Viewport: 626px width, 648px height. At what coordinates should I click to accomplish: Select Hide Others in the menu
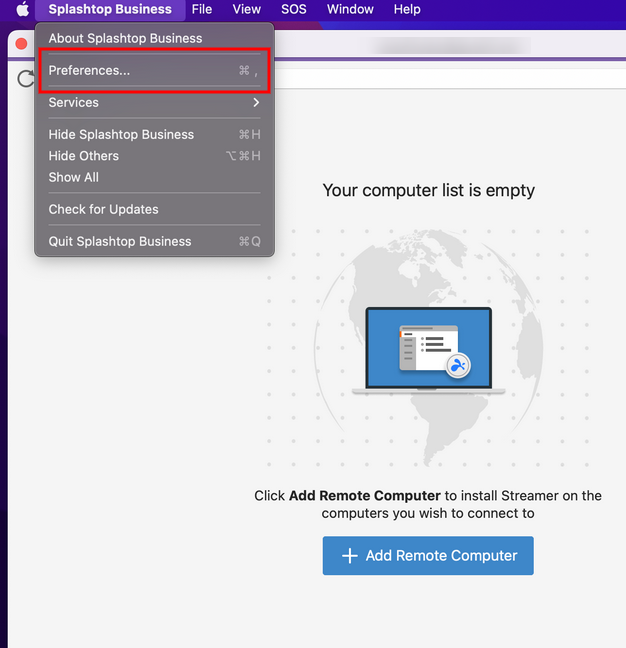pyautogui.click(x=155, y=156)
